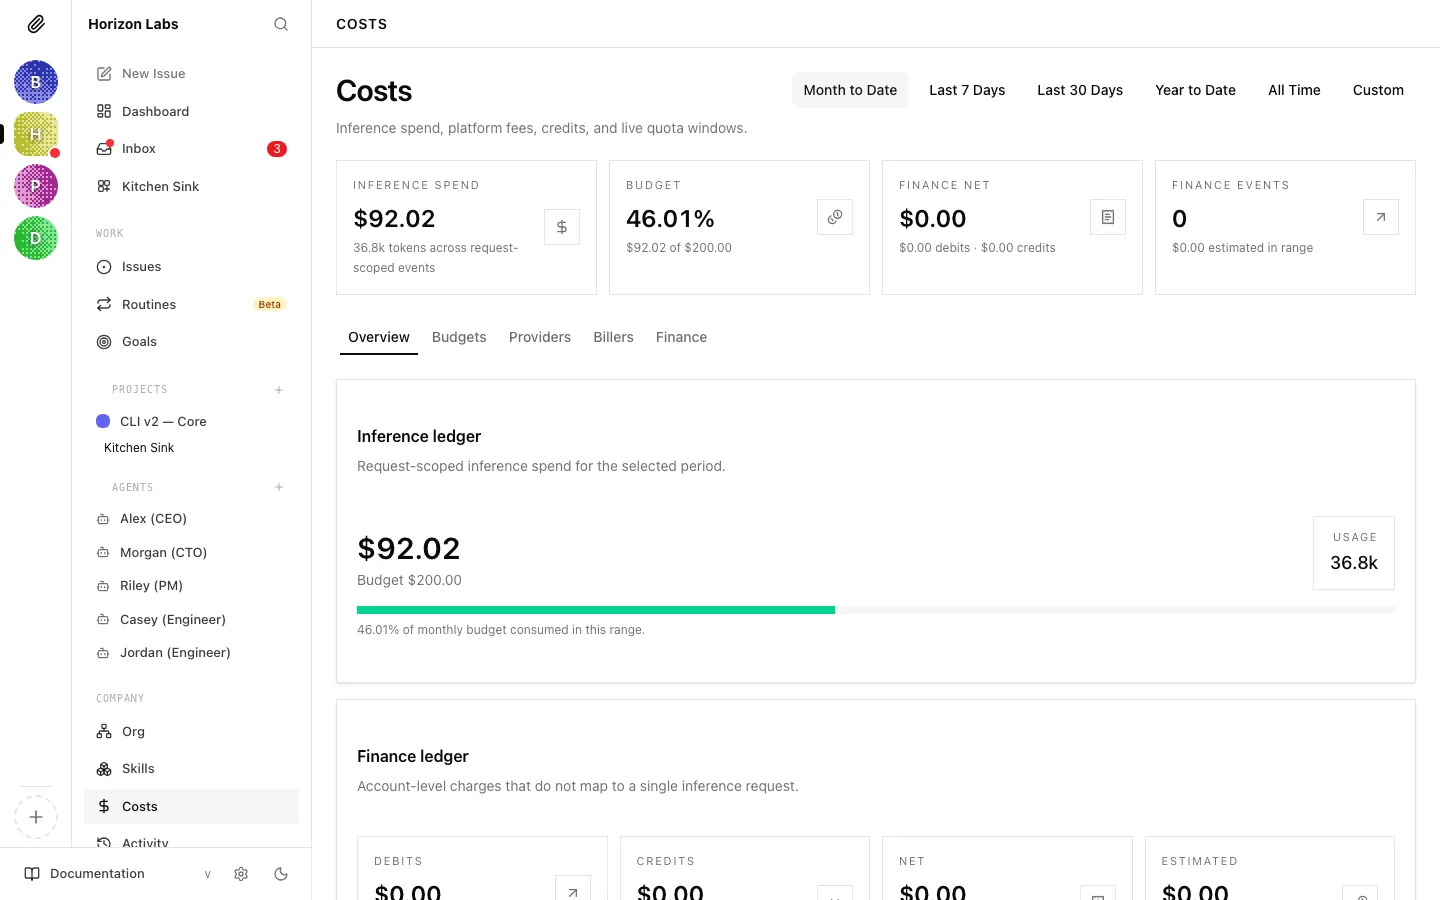
Task: Open the CLI v2 — Core project
Action: 192,422
